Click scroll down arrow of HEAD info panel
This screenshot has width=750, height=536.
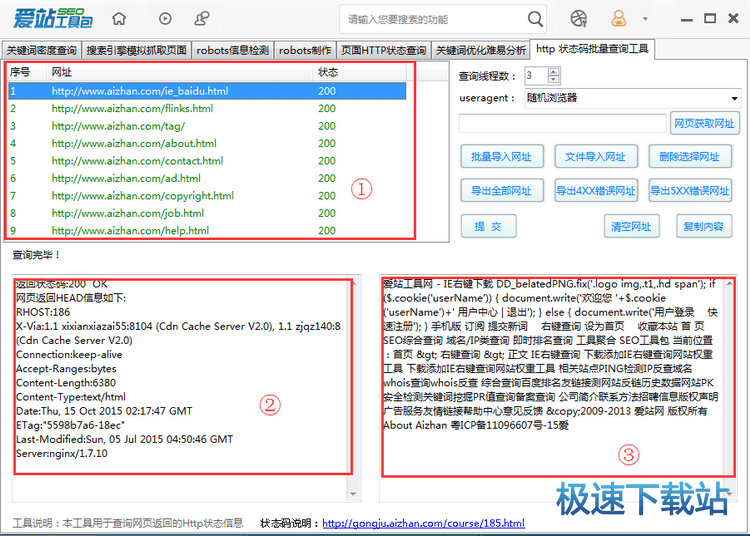[x=353, y=494]
